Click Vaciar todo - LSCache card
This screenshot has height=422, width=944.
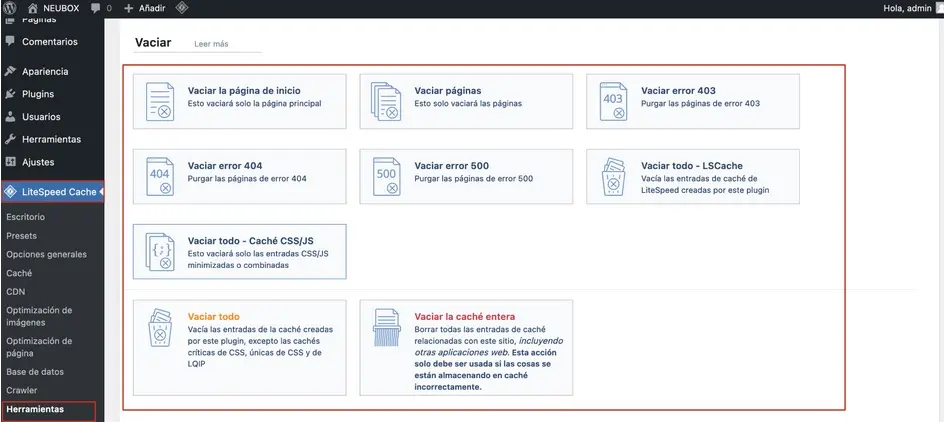693,176
